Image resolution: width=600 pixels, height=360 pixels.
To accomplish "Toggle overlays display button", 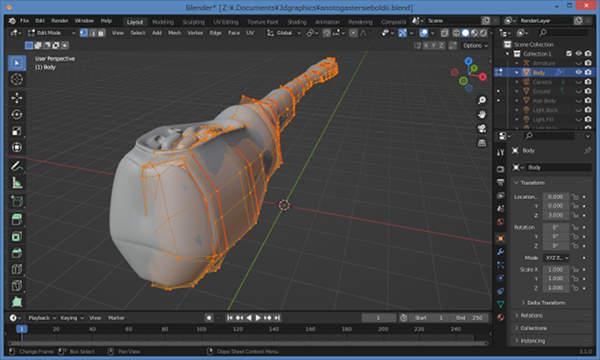I will (x=424, y=33).
